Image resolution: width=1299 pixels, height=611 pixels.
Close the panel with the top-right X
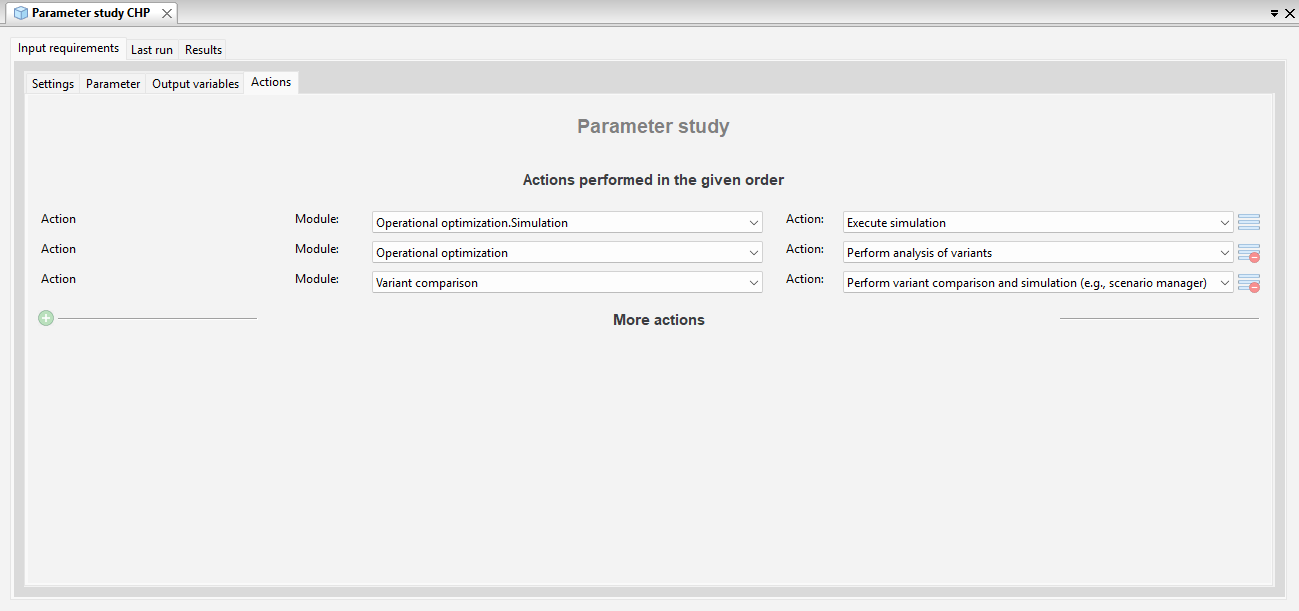point(1288,14)
